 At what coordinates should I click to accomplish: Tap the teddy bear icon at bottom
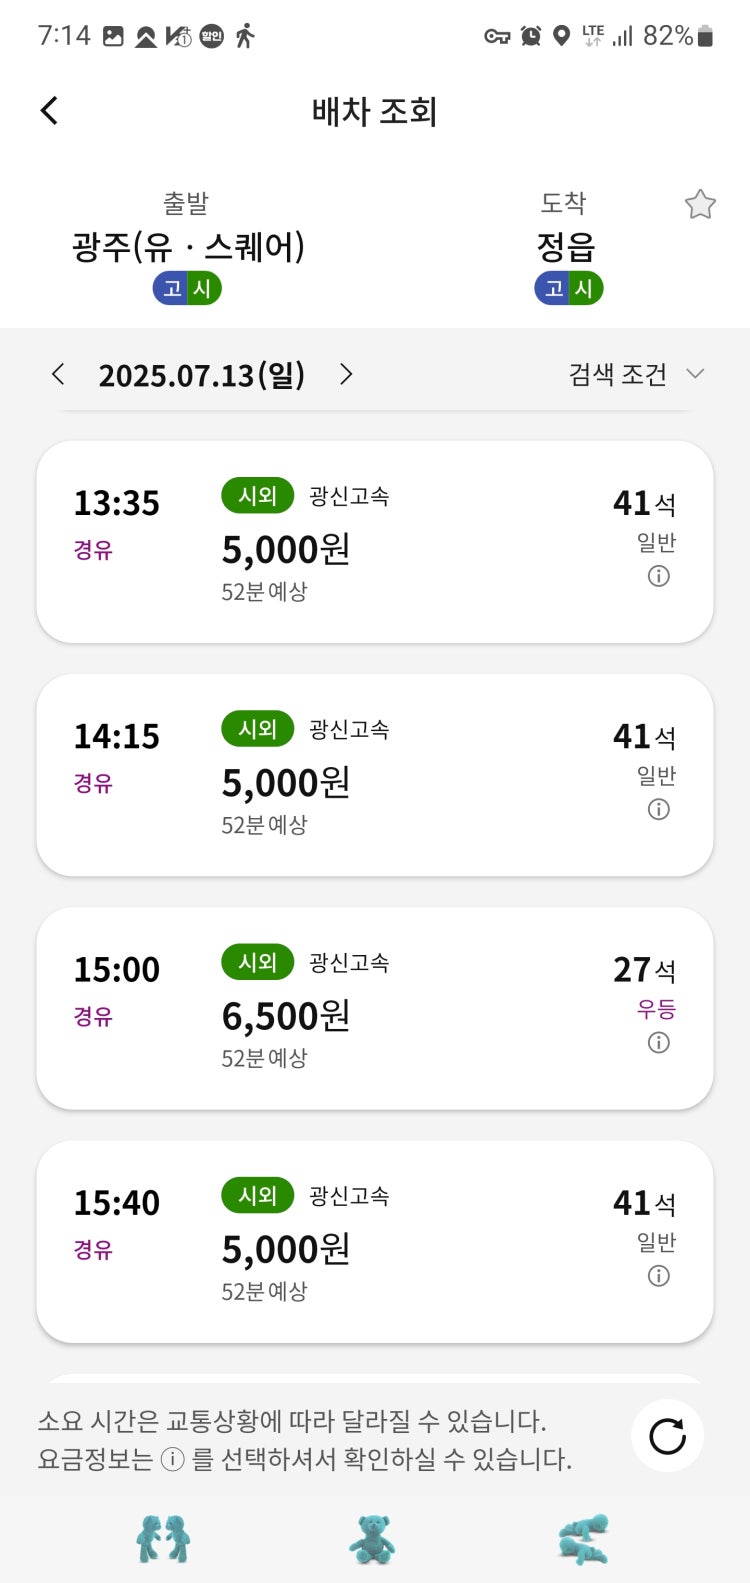[x=372, y=1538]
